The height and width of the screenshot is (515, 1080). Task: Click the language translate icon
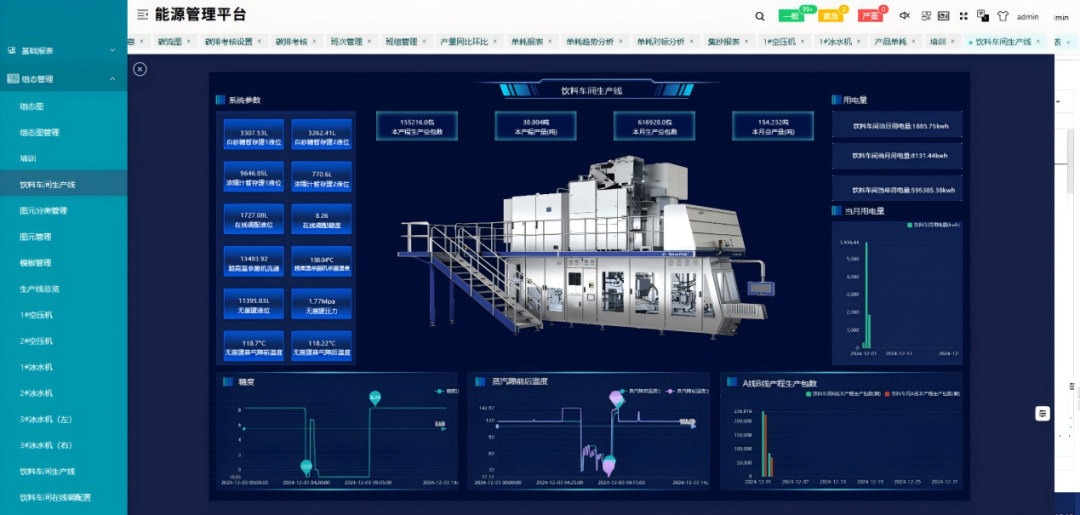983,16
